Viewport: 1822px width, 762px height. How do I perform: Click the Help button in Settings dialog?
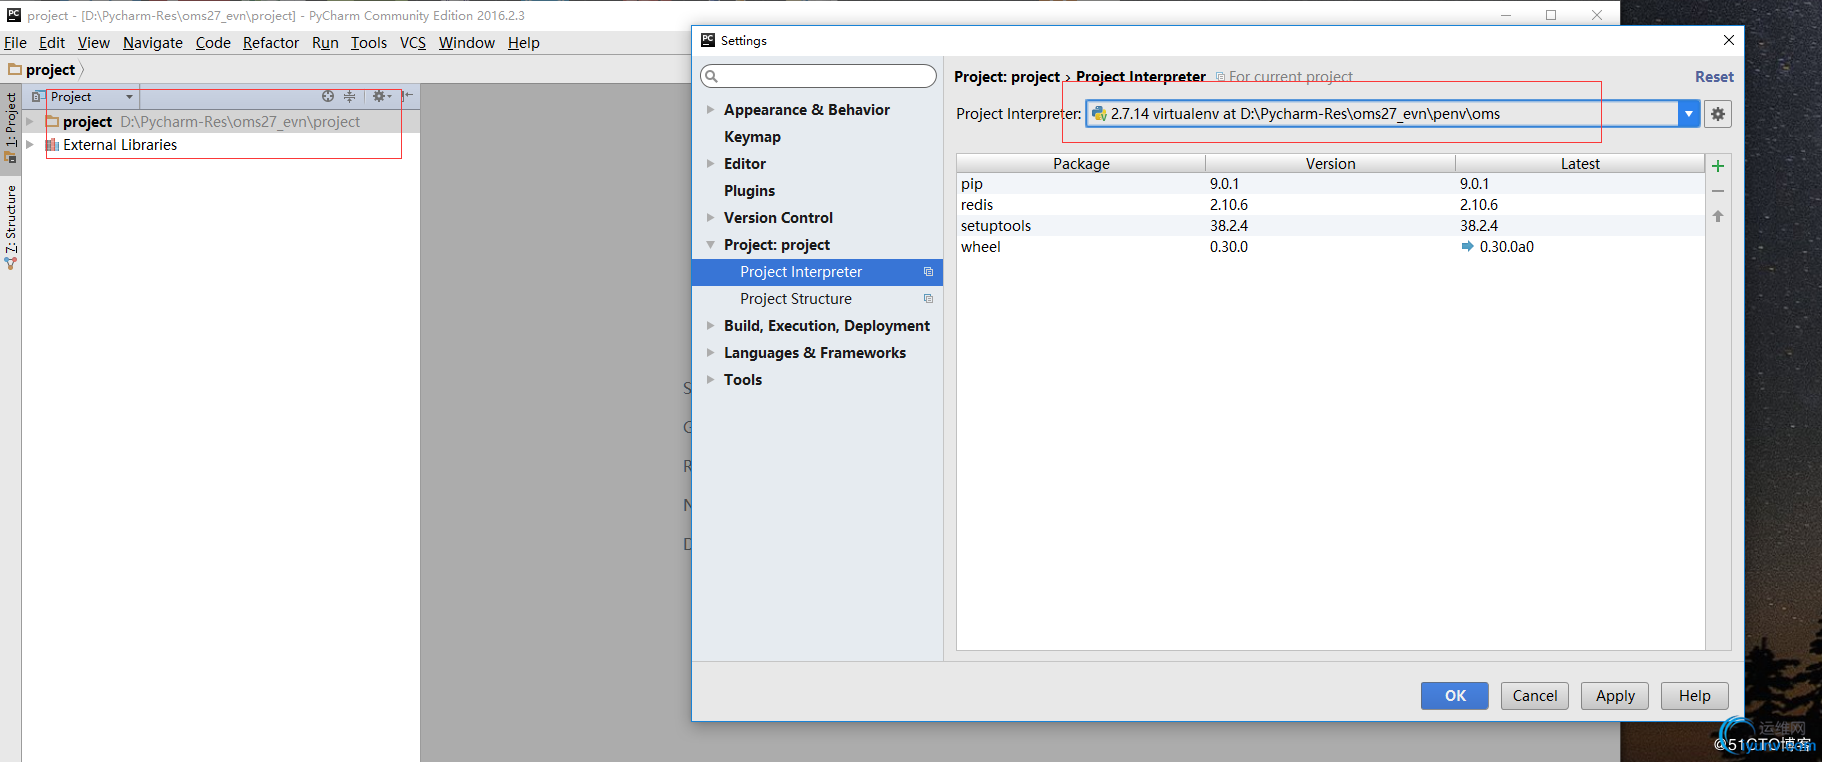click(x=1695, y=696)
